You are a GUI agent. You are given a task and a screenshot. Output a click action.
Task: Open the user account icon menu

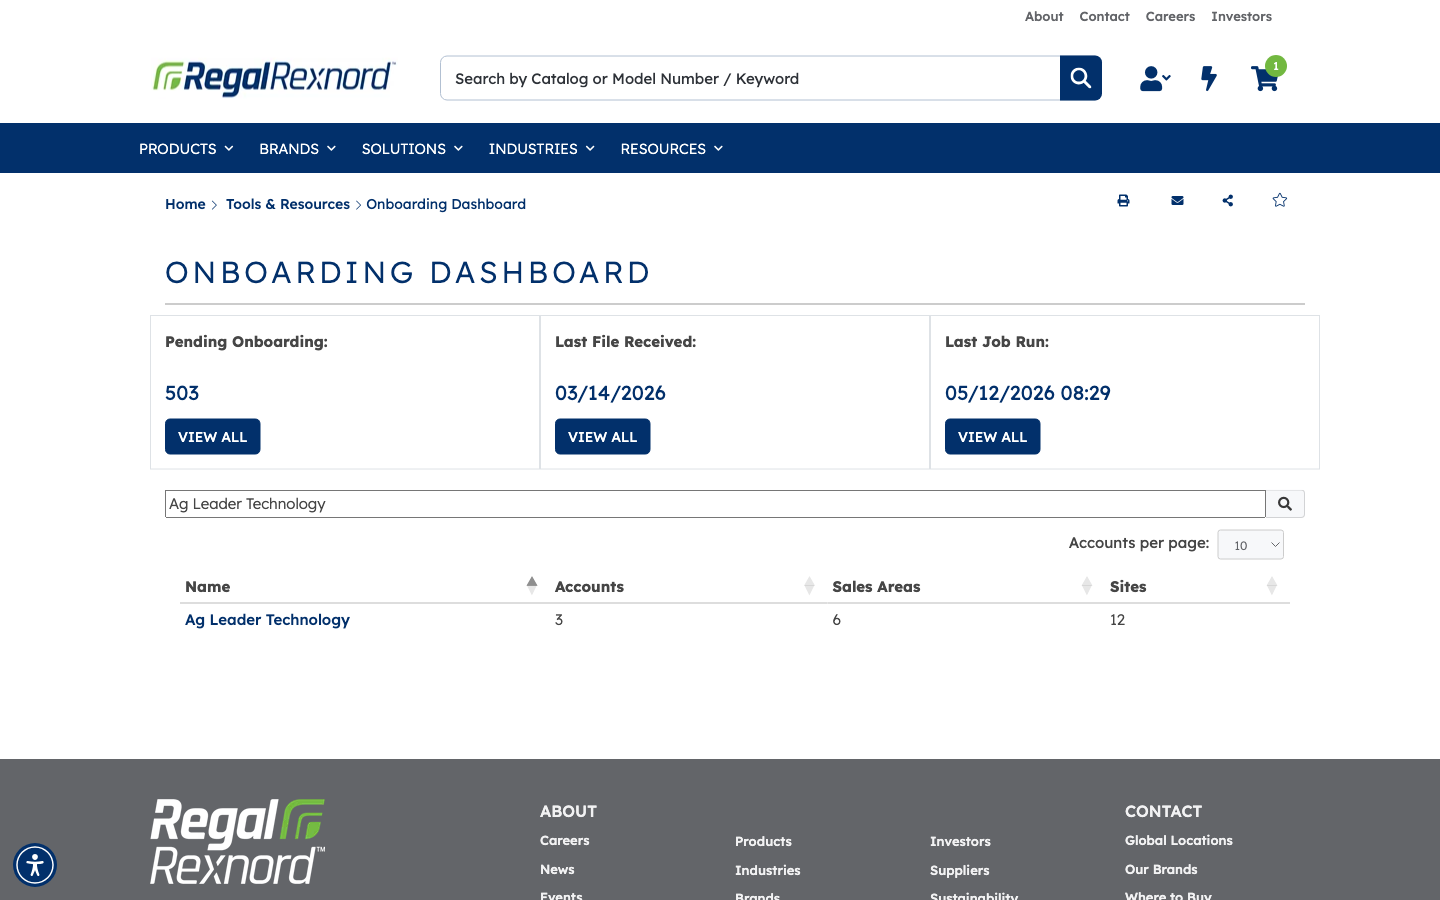click(x=1155, y=78)
